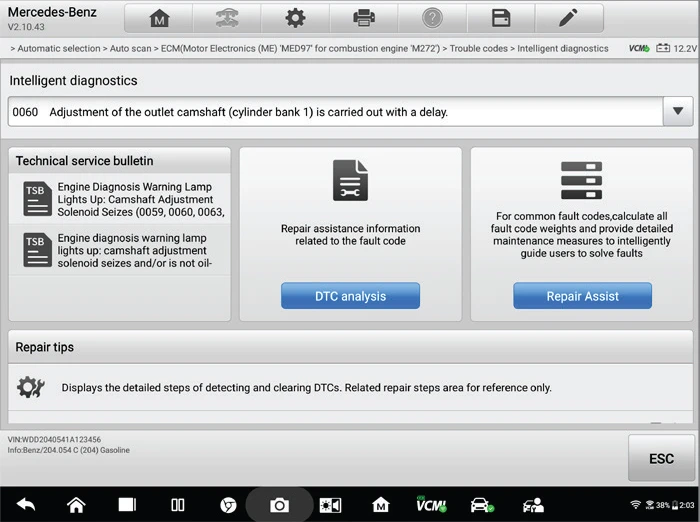Open TSB about solenoid not oil-tight
The image size is (700, 522).
[x=120, y=250]
